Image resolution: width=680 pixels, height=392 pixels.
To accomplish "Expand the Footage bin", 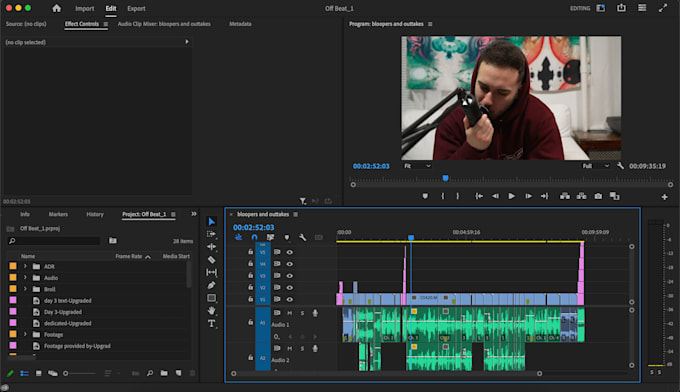I will [25, 334].
